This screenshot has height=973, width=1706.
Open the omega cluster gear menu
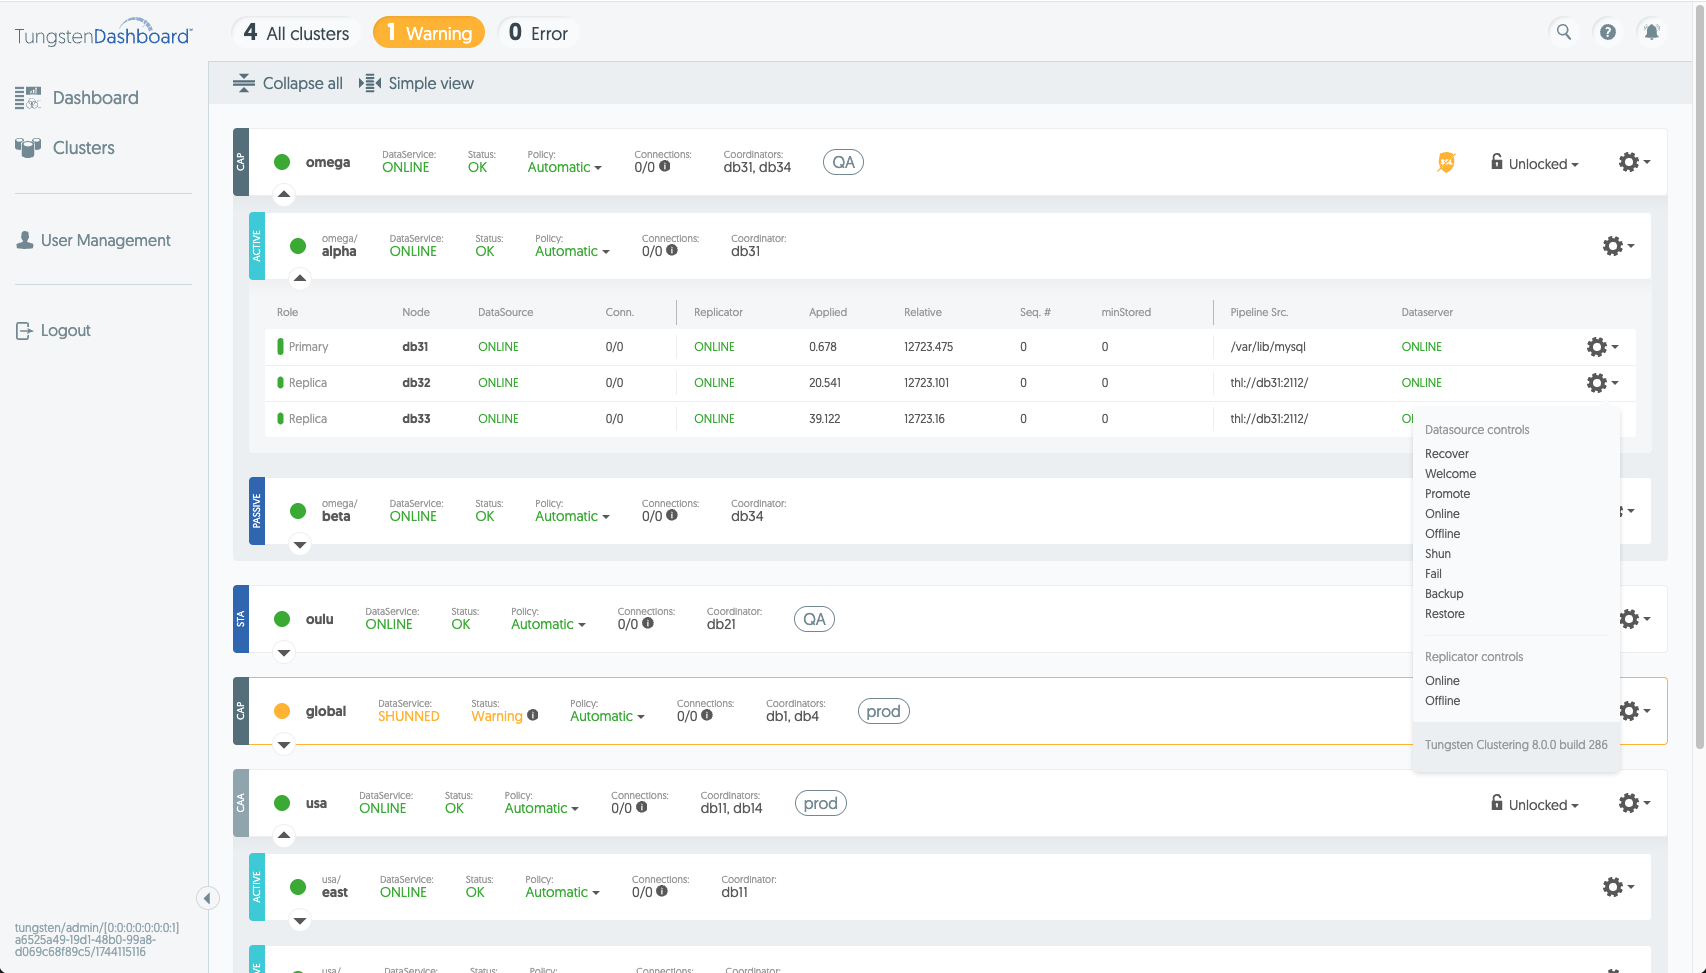tap(1634, 162)
